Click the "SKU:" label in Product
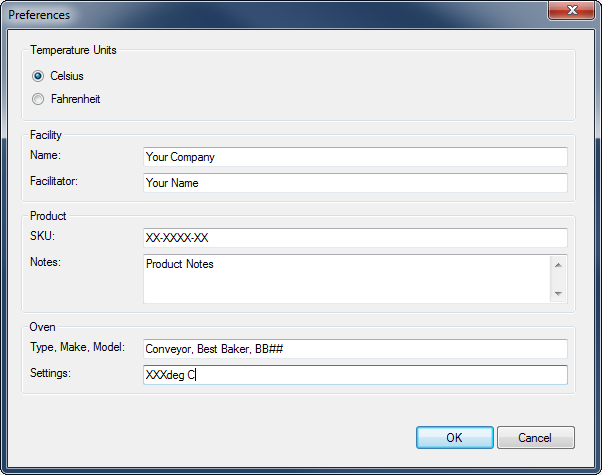This screenshot has height=475, width=602. [43, 235]
